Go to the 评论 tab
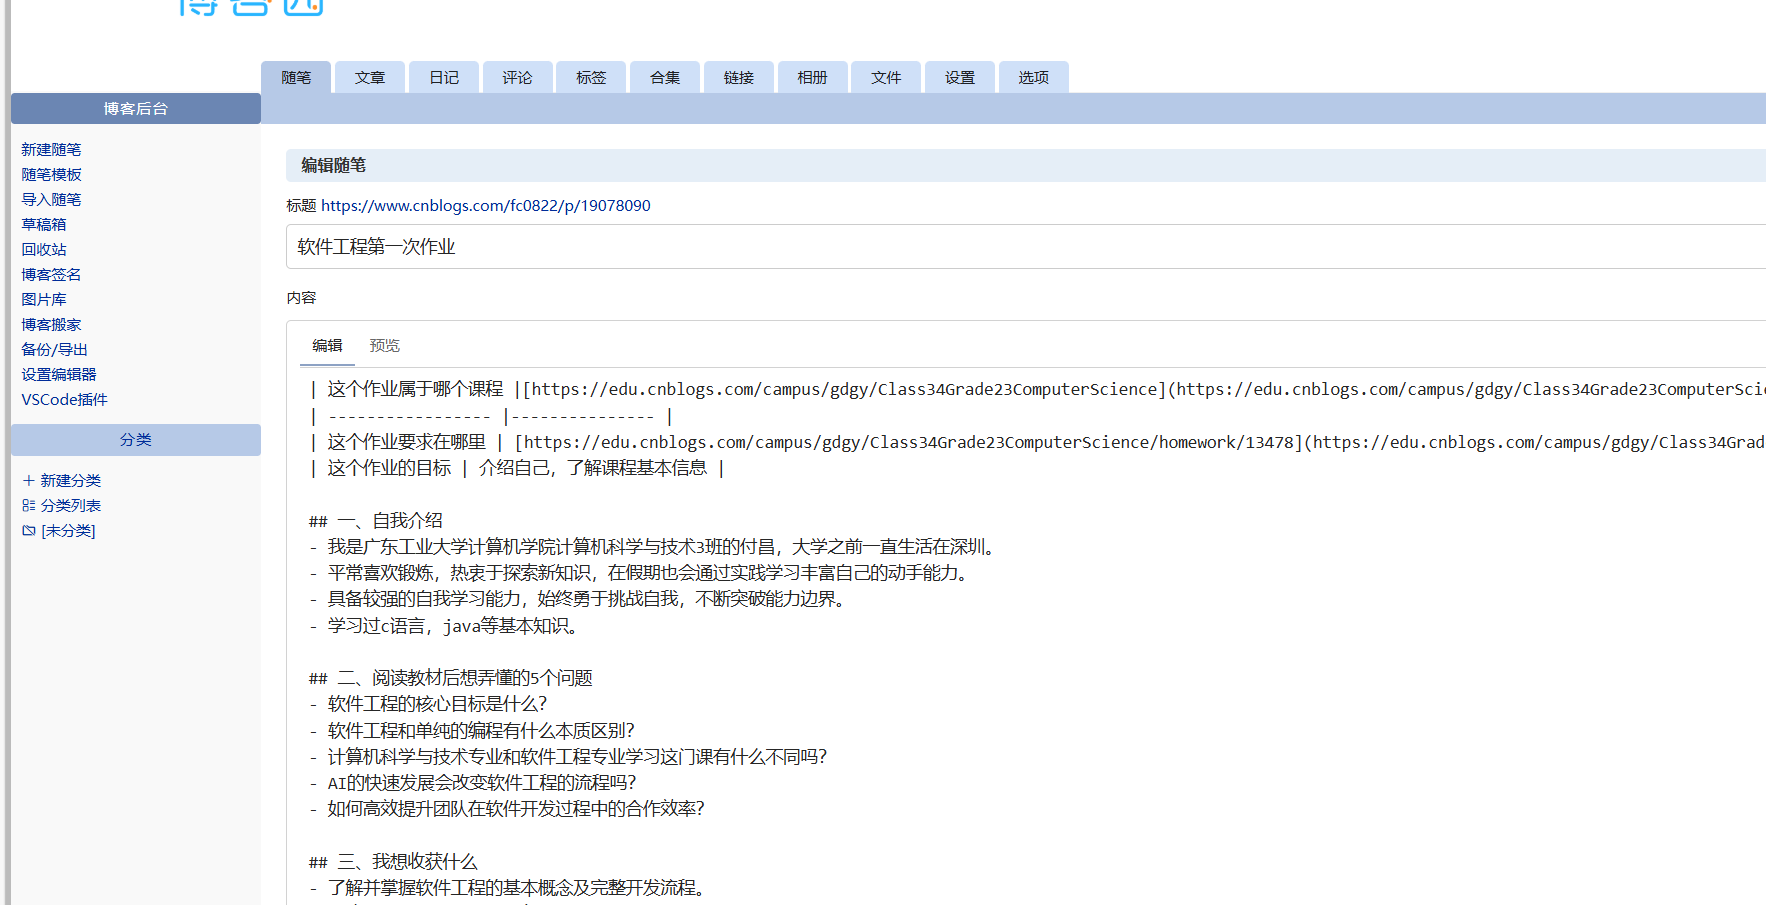Screen dimensions: 1766x905 (518, 77)
